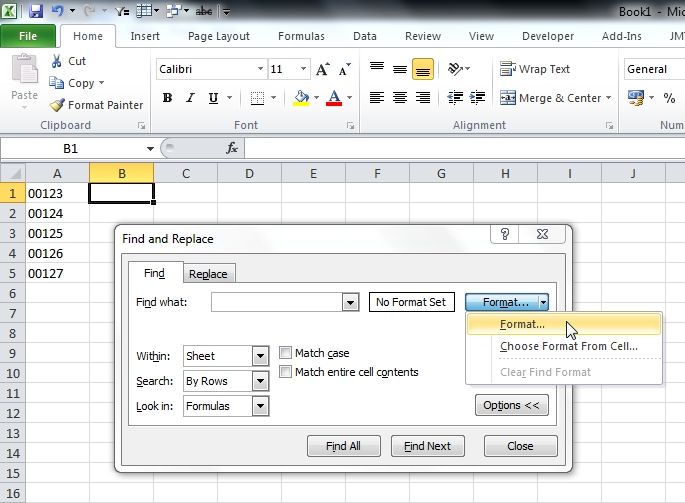Click Decrease Indent icon

point(455,97)
